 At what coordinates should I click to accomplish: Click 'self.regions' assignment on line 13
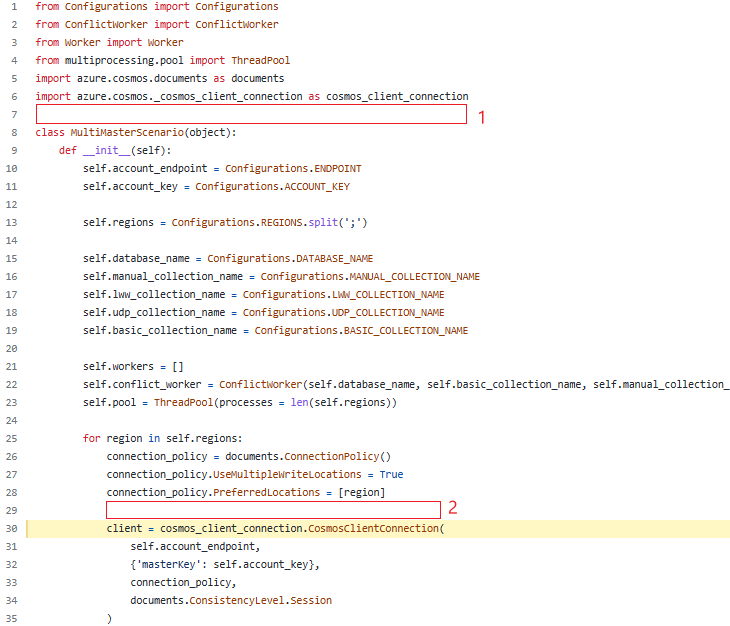coord(118,222)
